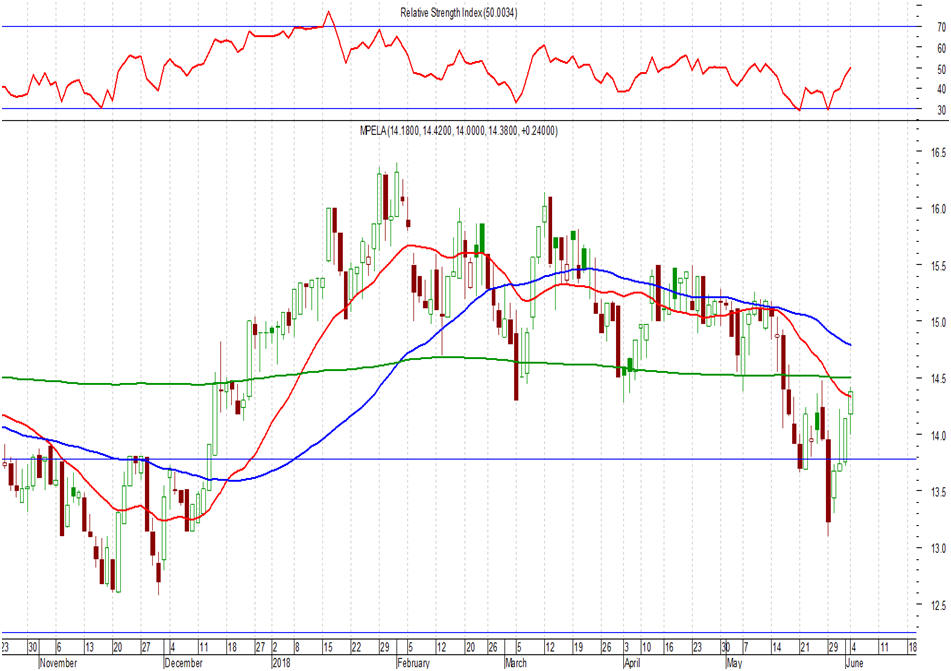
Task: Select the RSI axis label 60
Action: [941, 49]
